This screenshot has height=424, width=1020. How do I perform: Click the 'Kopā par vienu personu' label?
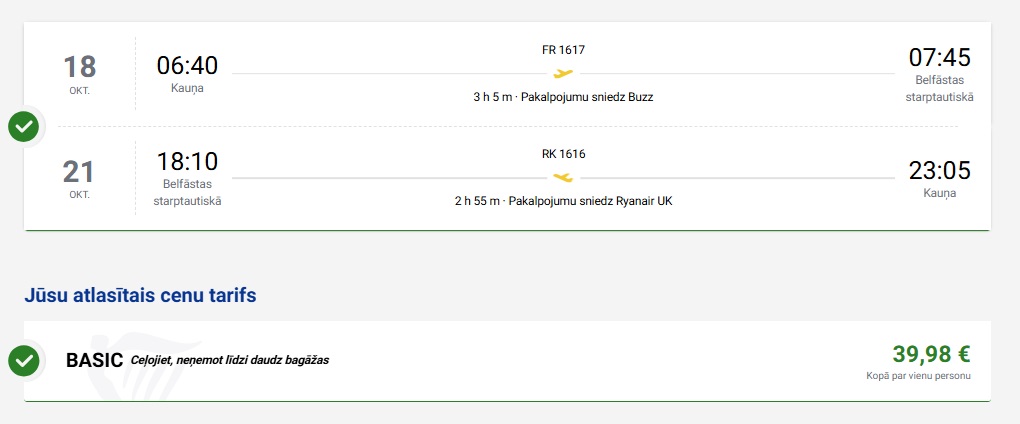pyautogui.click(x=918, y=376)
